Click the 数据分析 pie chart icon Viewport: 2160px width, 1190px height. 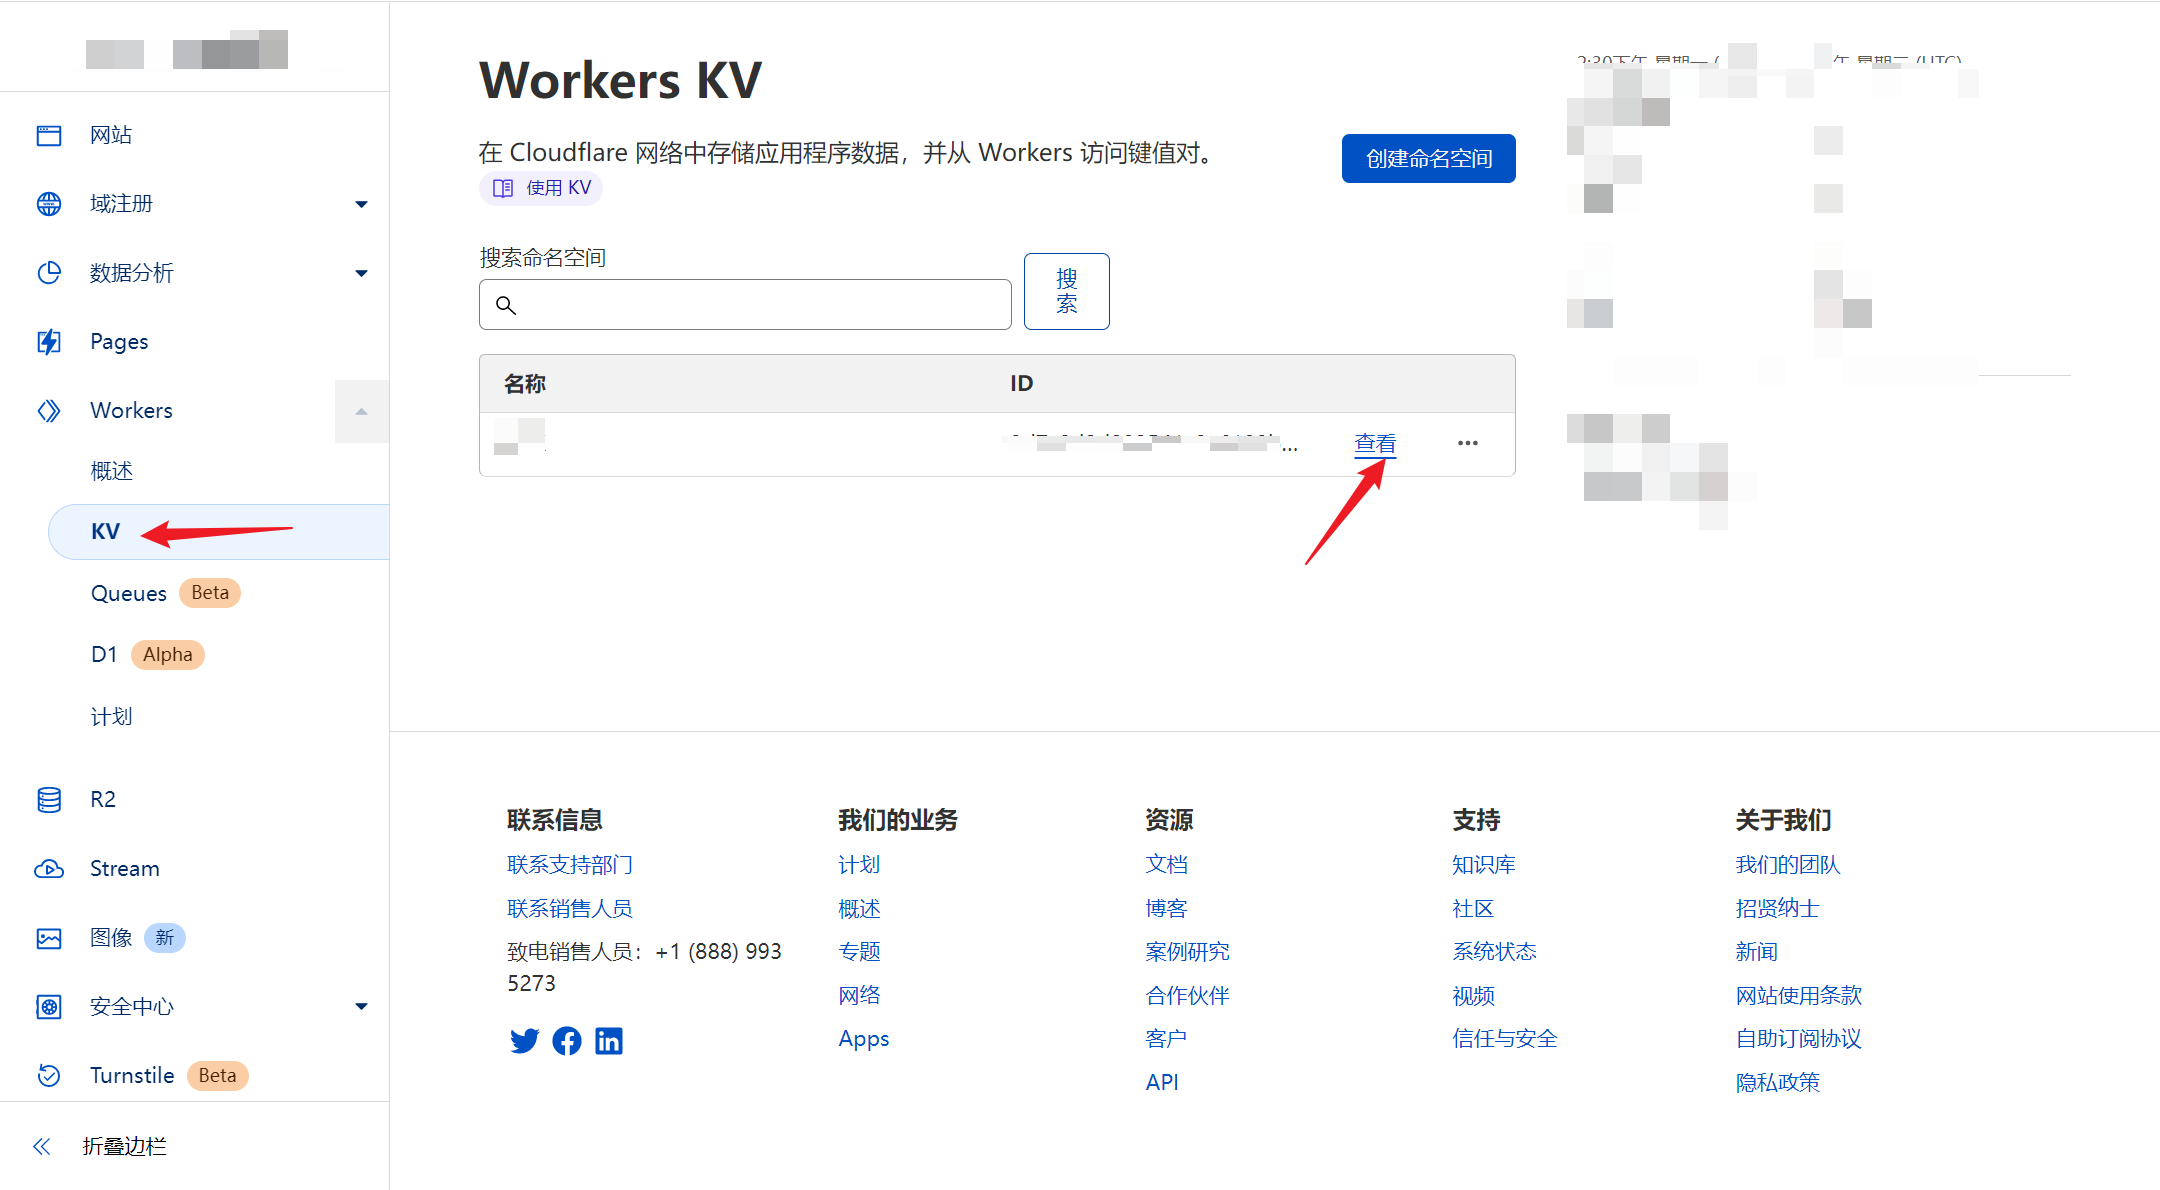point(49,273)
